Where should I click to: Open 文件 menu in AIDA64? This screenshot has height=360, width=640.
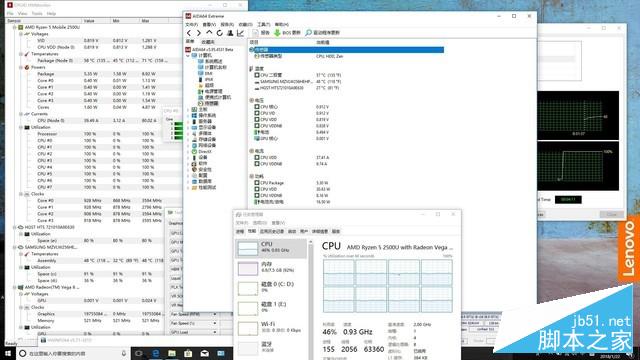pyautogui.click(x=191, y=24)
